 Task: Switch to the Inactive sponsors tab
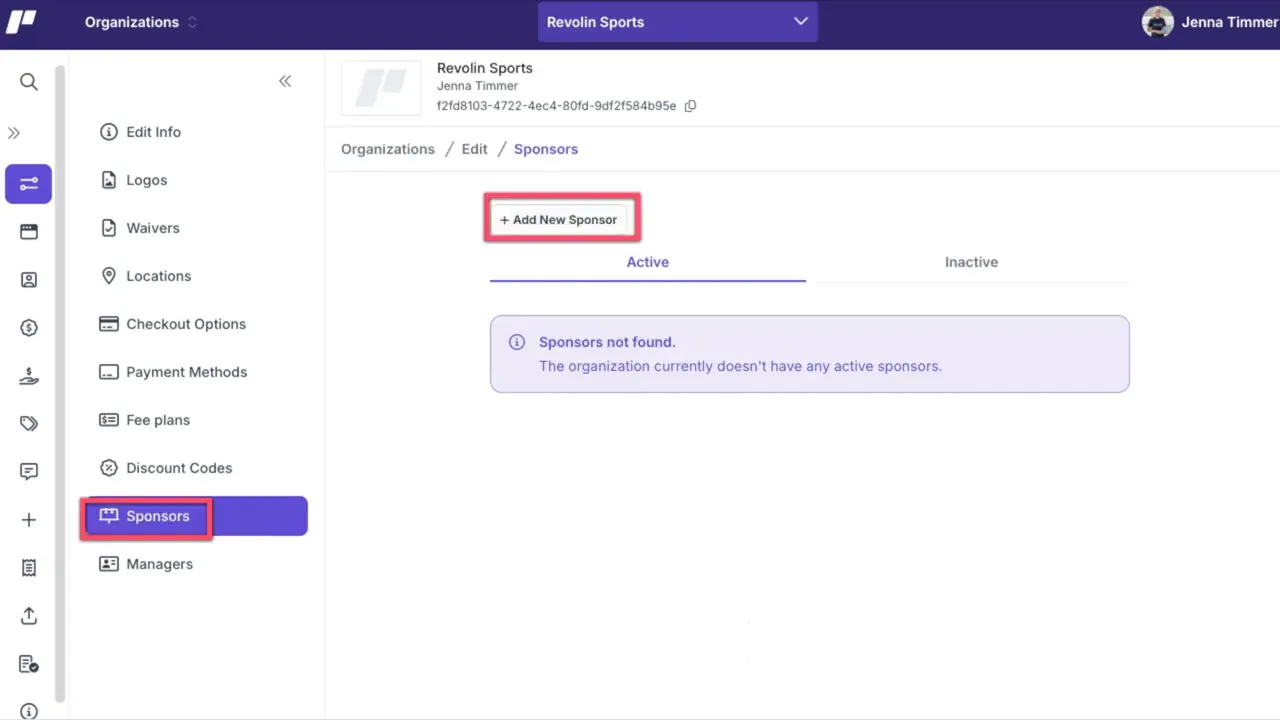[971, 262]
